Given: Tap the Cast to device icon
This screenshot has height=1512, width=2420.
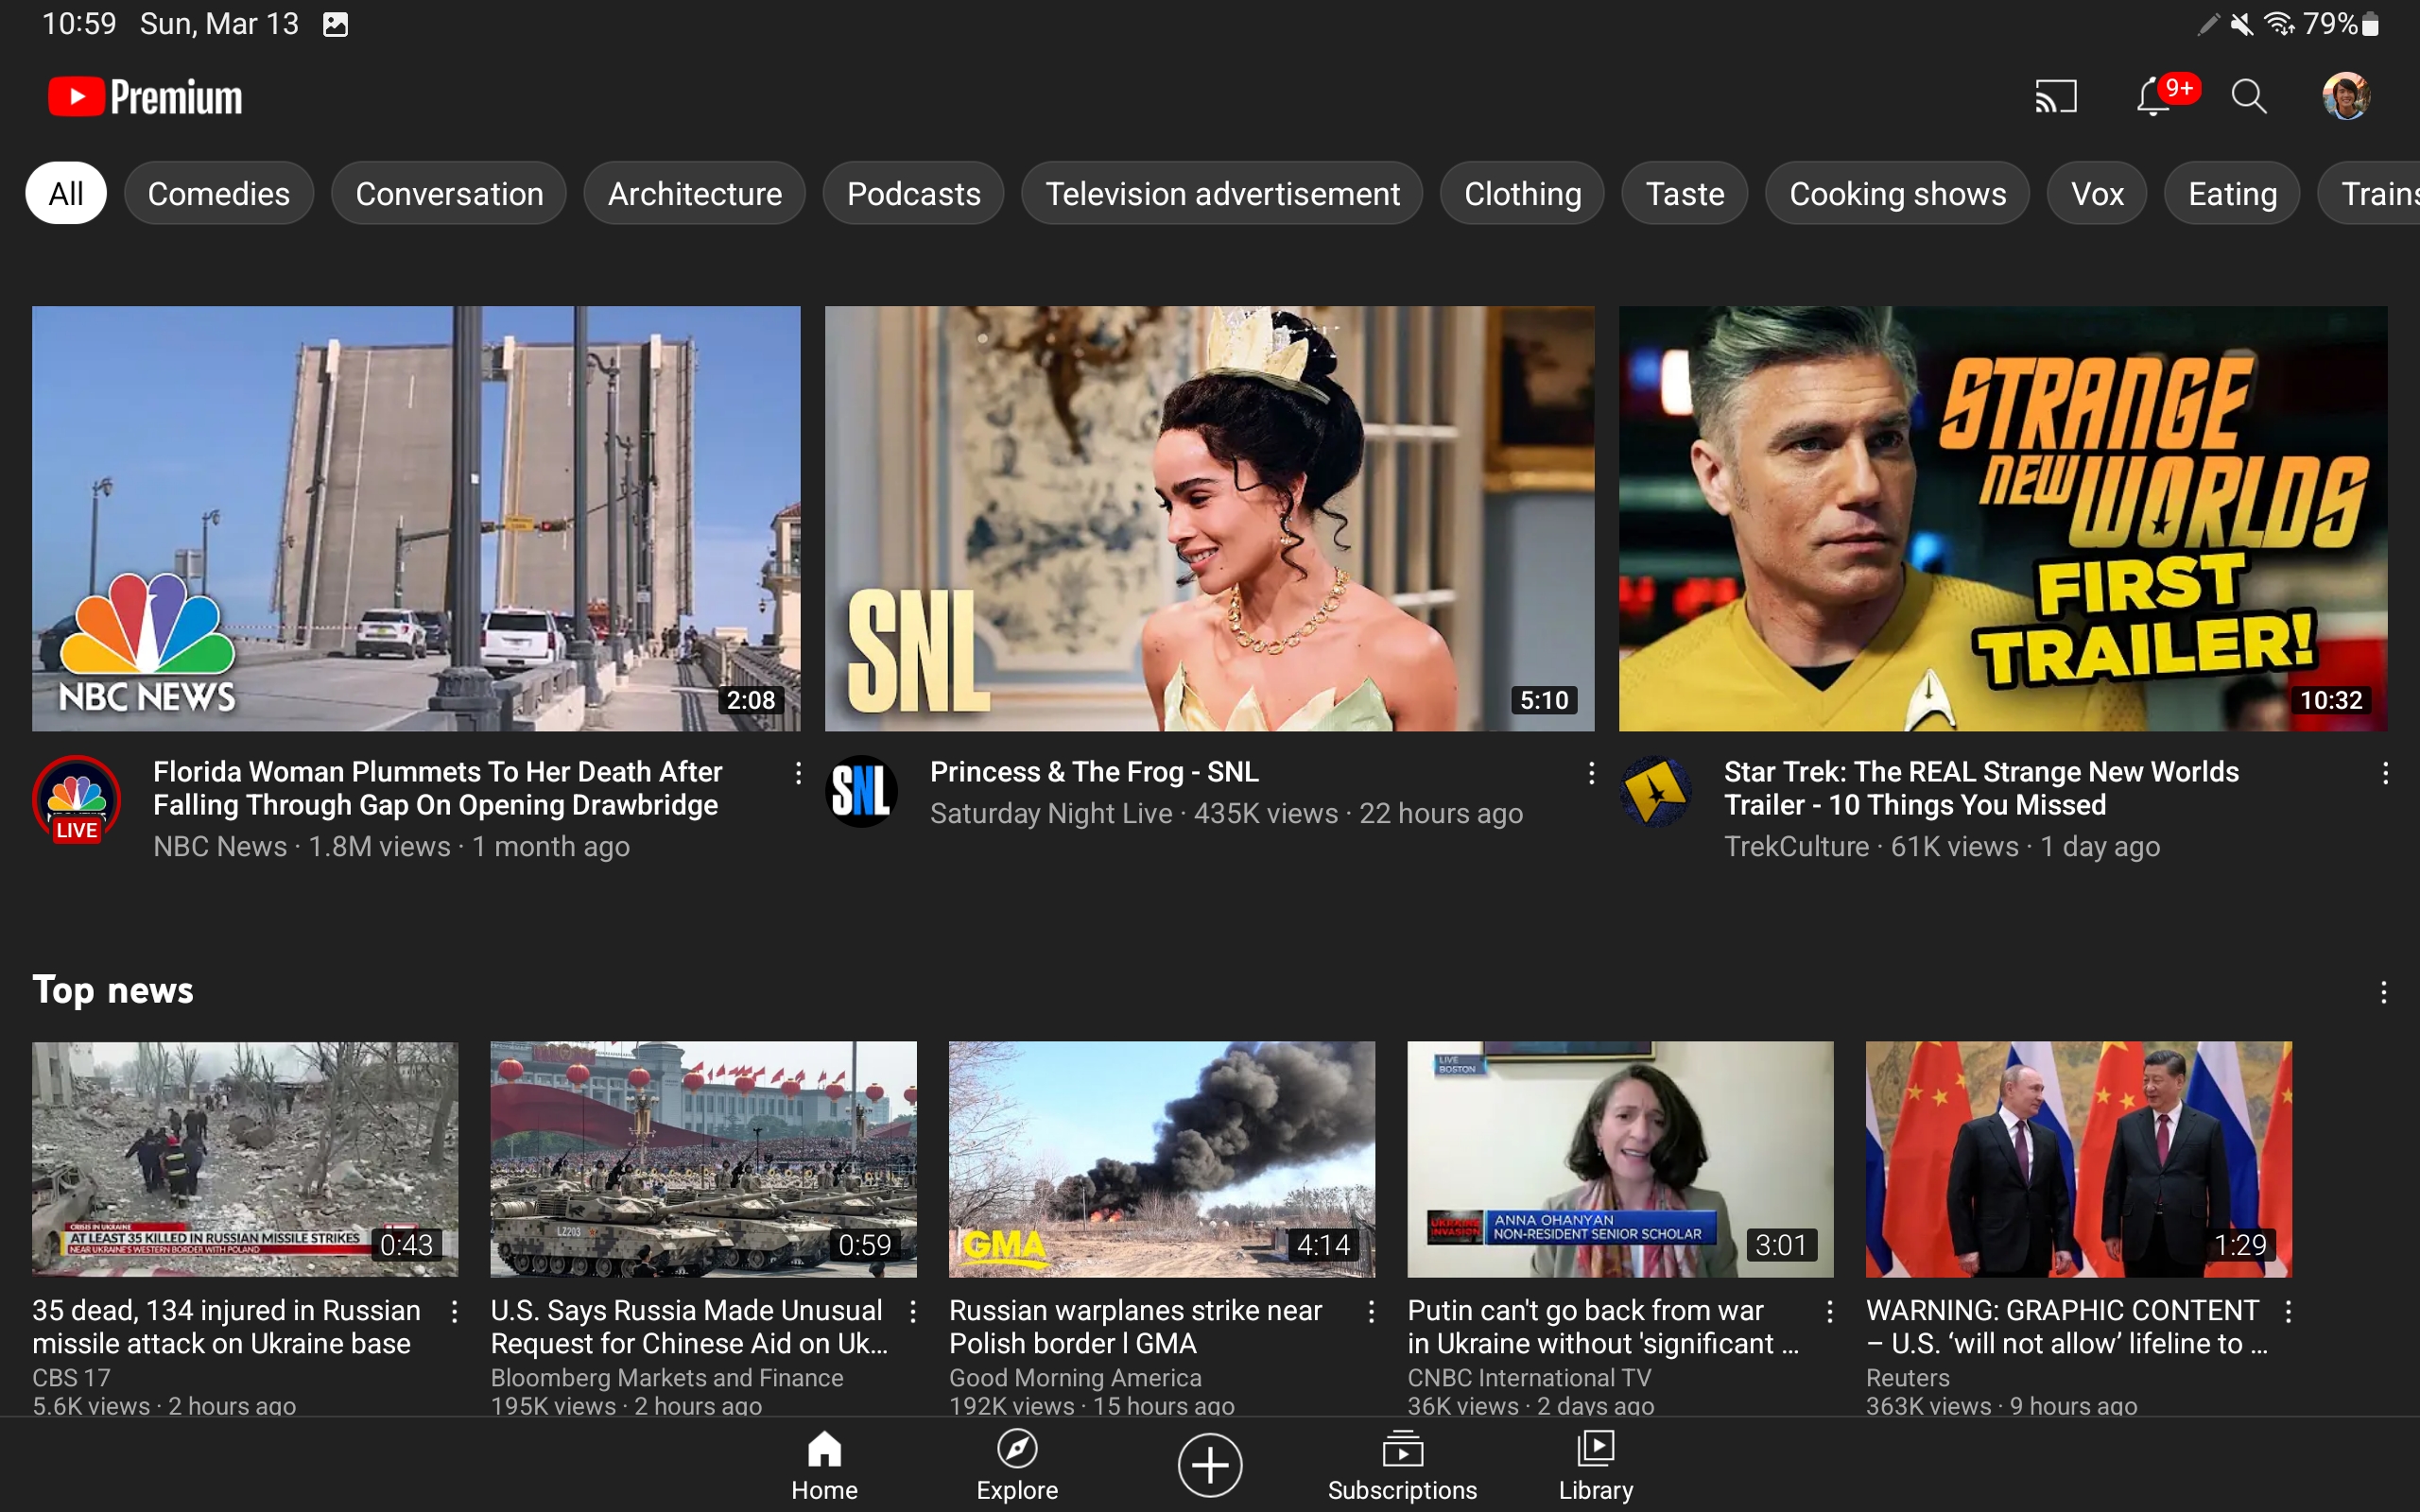Looking at the screenshot, I should [x=2056, y=97].
